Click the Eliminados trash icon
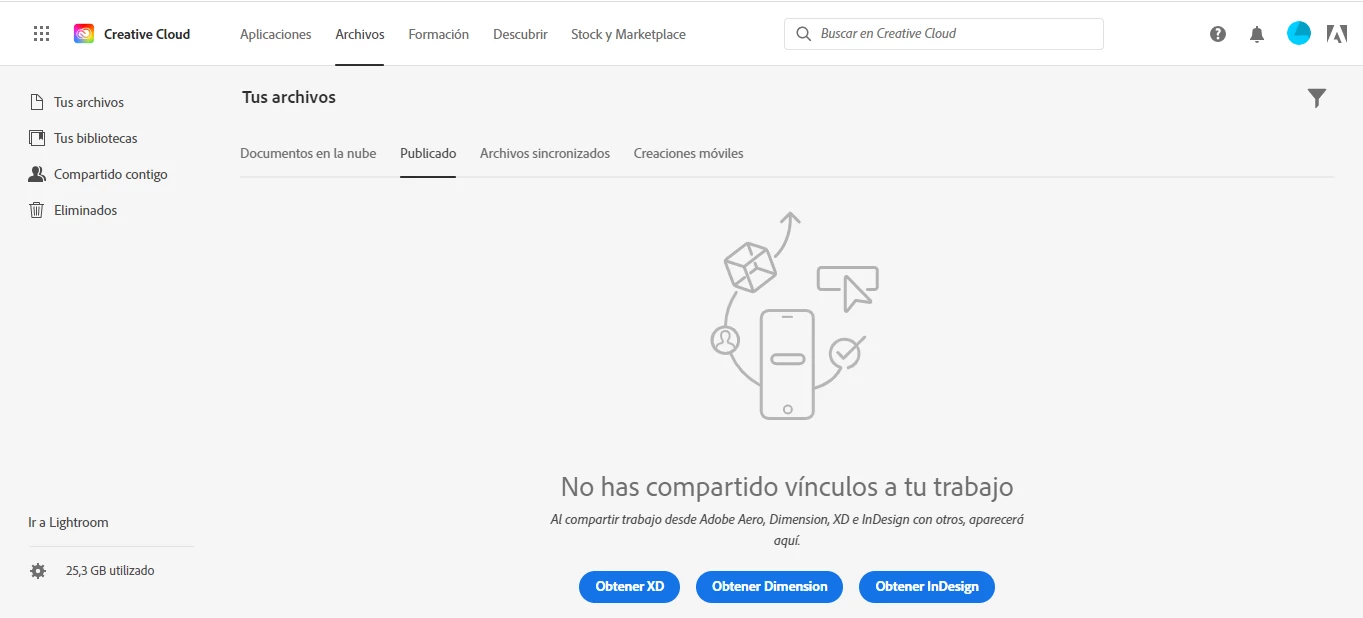Screen dimensions: 1363x618 (37, 210)
